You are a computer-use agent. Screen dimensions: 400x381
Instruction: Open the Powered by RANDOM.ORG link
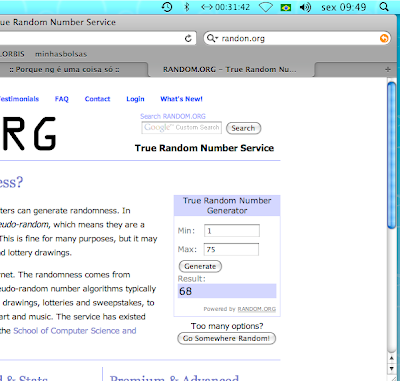257,309
